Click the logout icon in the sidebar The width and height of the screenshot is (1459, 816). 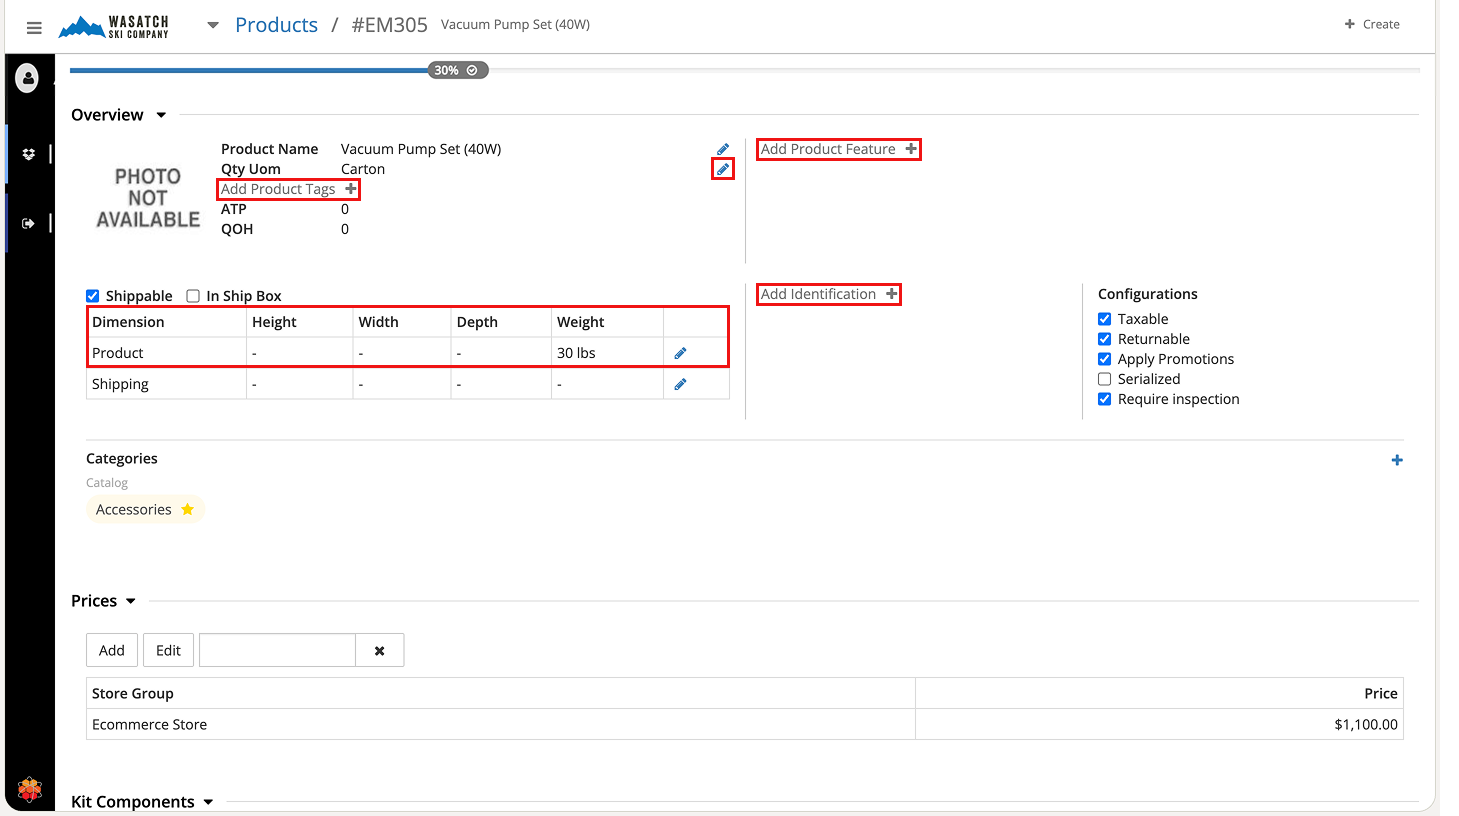[28, 223]
